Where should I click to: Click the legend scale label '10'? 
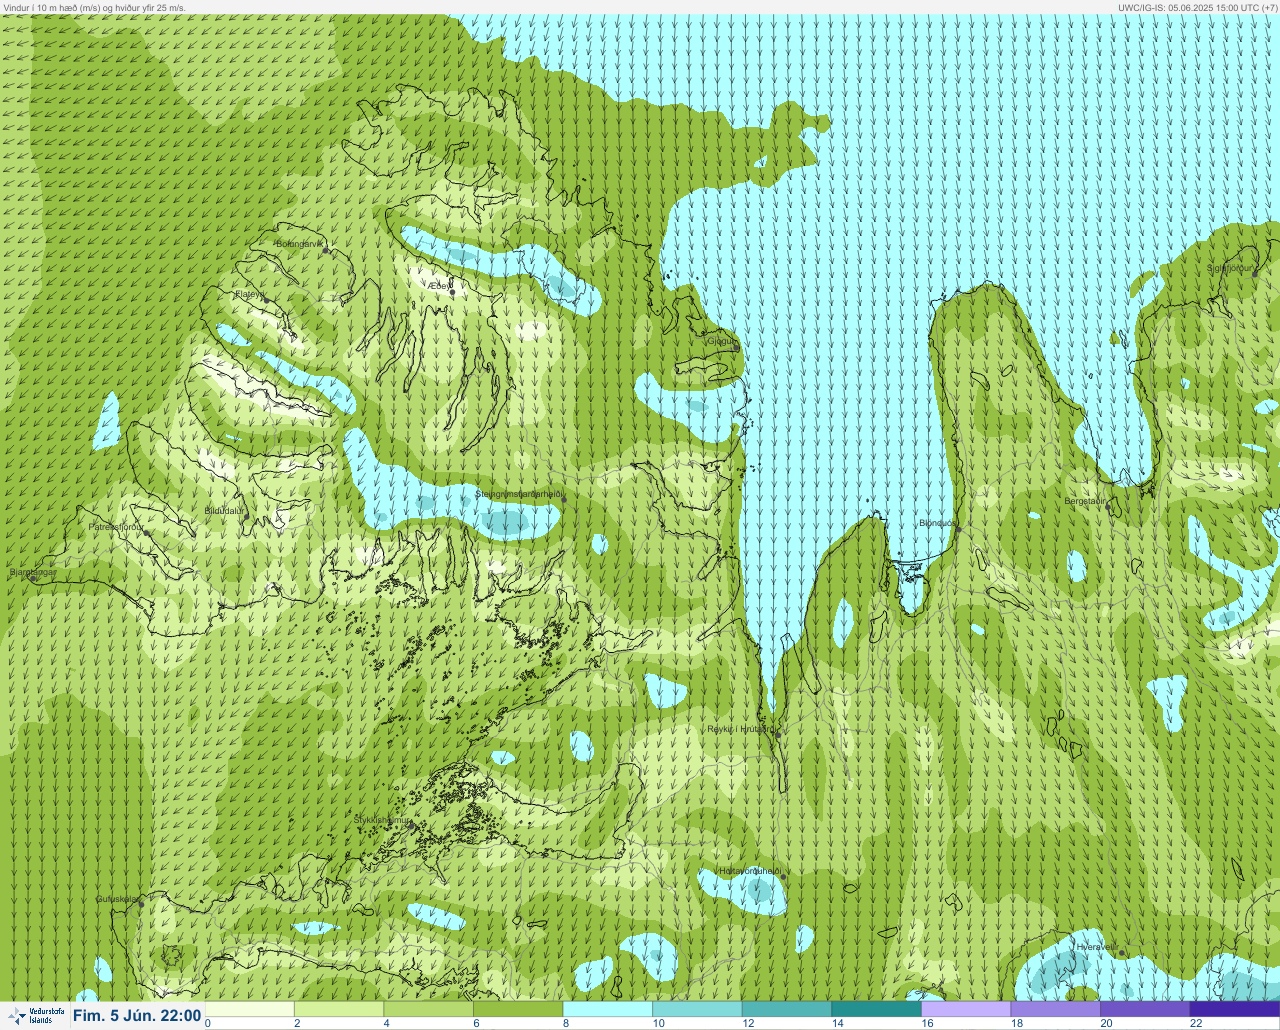click(x=658, y=1023)
